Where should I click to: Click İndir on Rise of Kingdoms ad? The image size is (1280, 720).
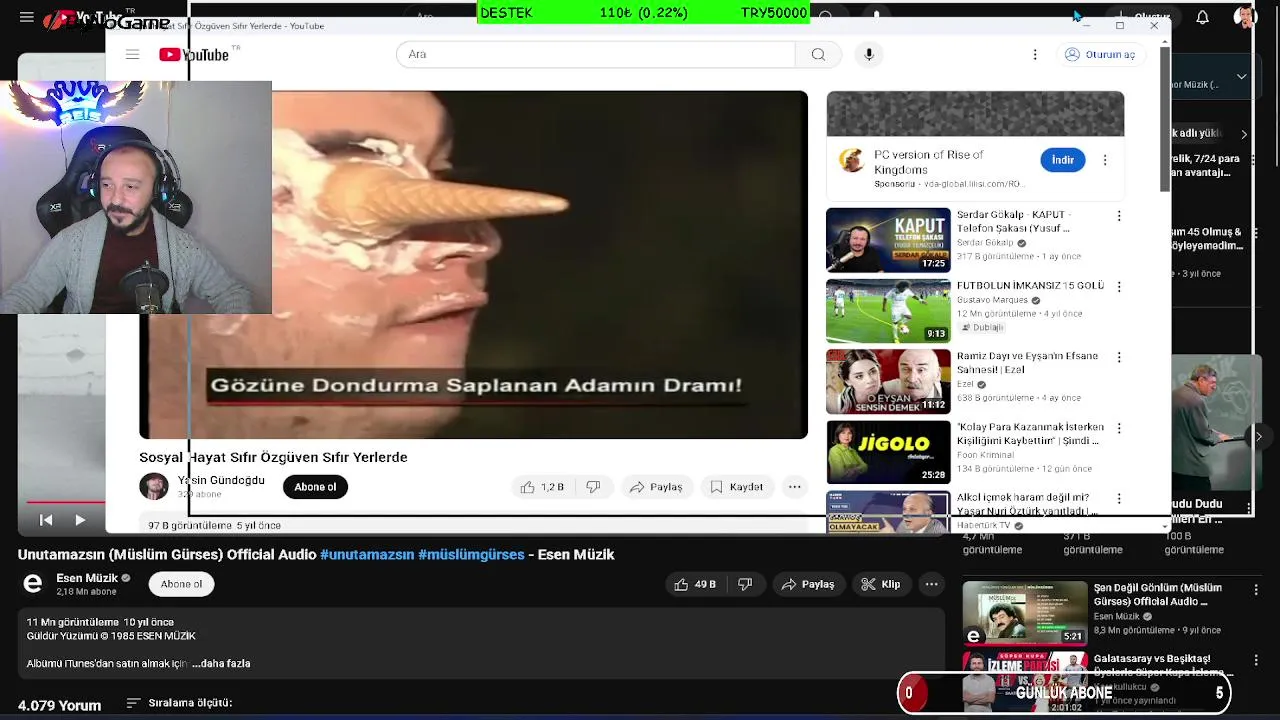(x=1062, y=160)
